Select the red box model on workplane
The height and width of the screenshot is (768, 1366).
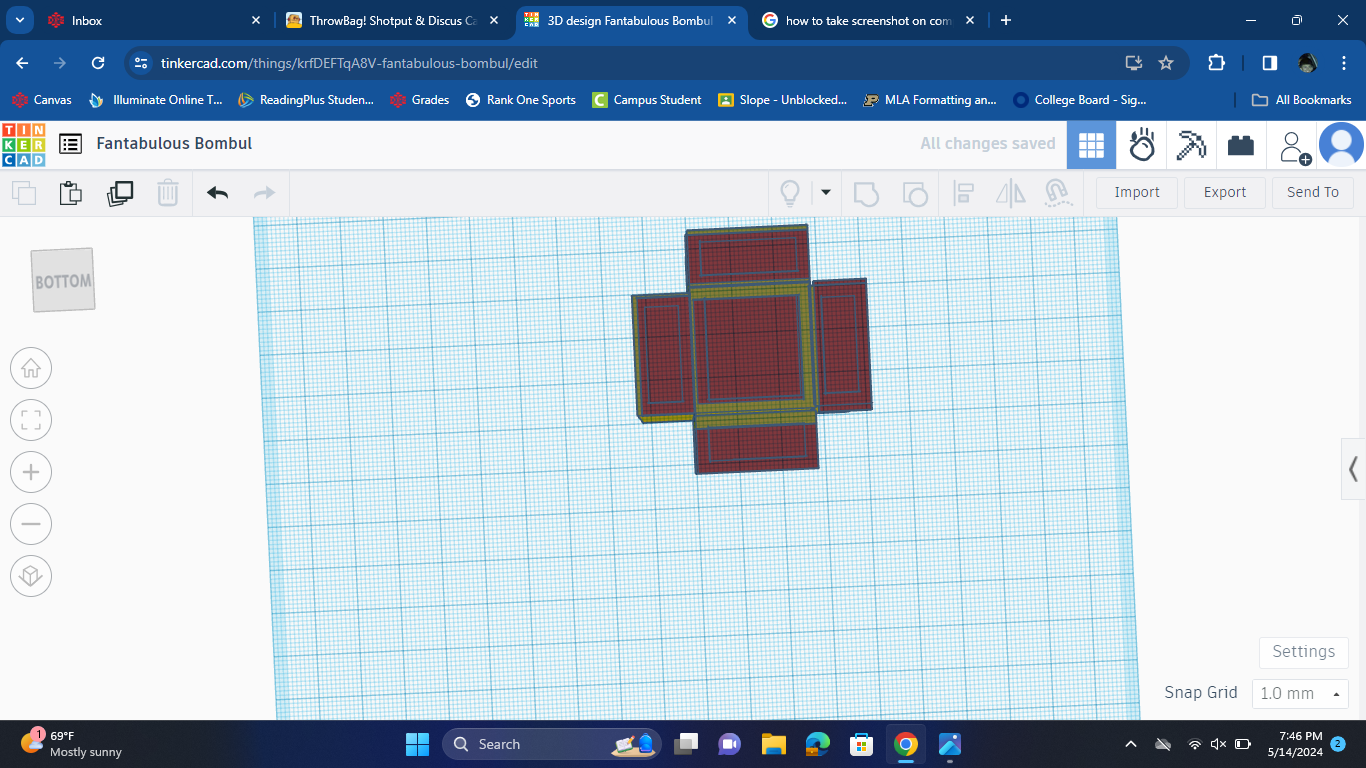coord(752,348)
